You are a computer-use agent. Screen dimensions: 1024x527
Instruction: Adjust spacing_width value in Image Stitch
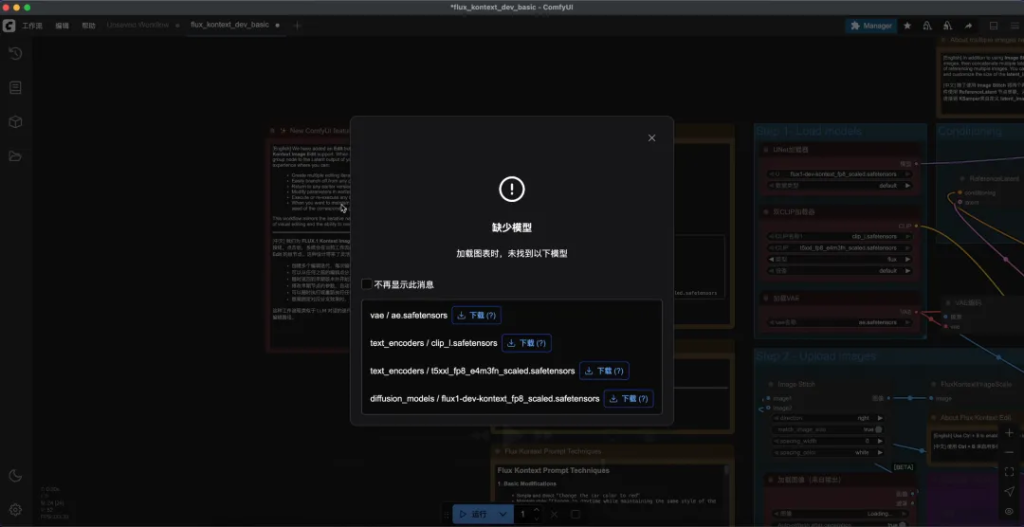[x=828, y=441]
